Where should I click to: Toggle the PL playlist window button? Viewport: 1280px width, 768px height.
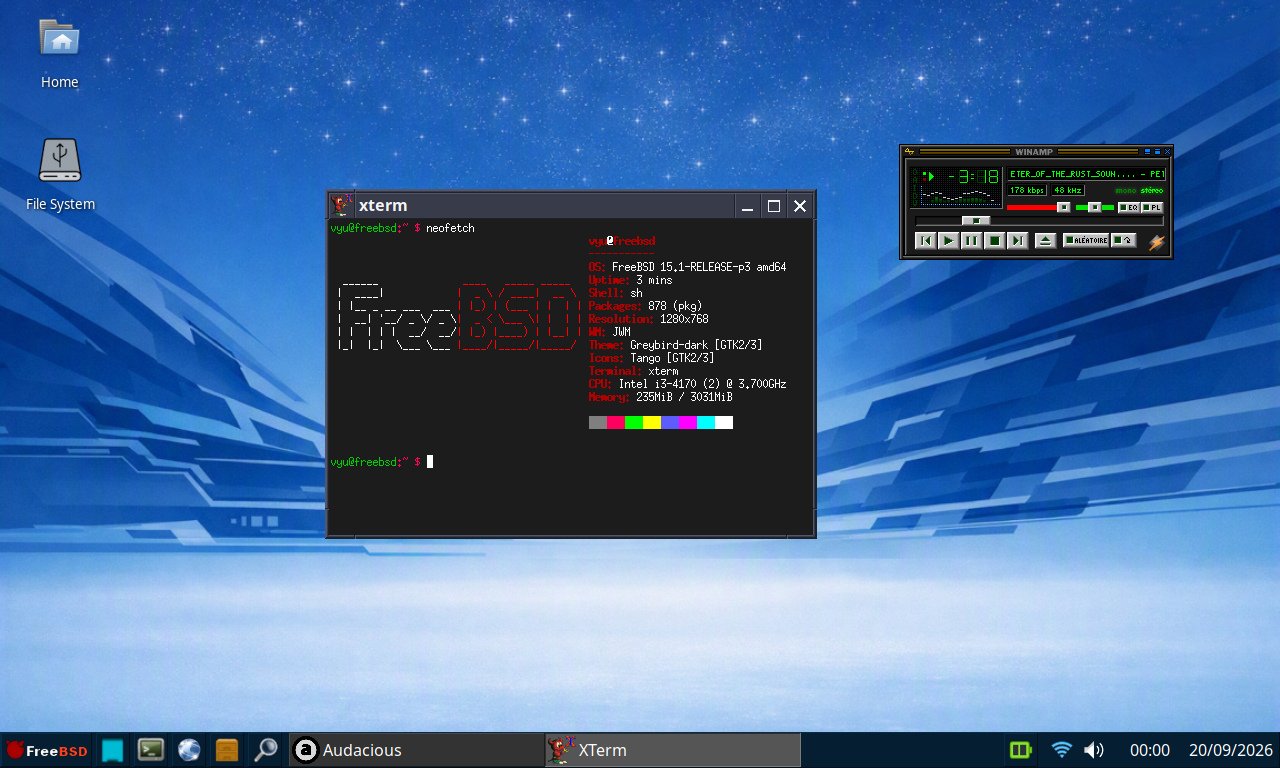pyautogui.click(x=1152, y=207)
